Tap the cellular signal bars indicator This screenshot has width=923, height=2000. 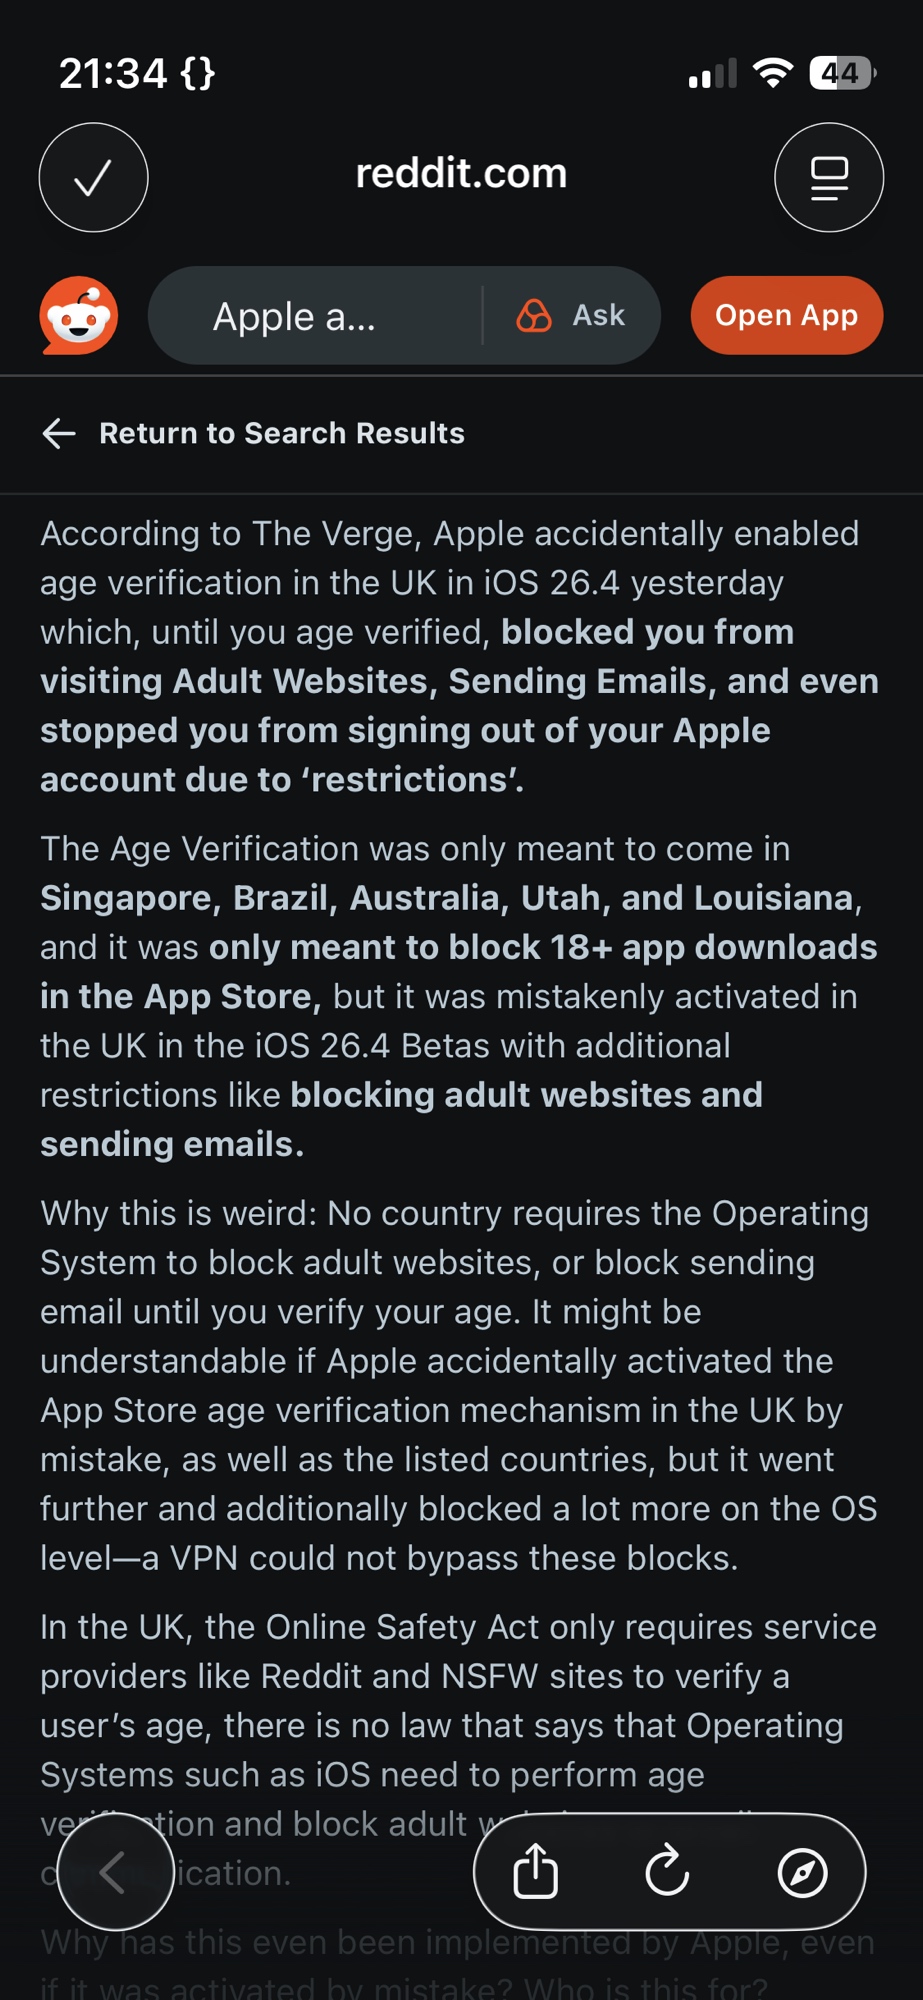[712, 73]
